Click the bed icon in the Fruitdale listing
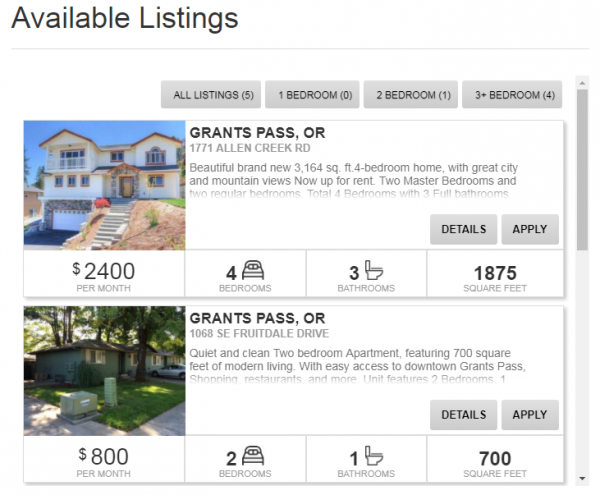Screen dimensions: 600x495 [254, 457]
